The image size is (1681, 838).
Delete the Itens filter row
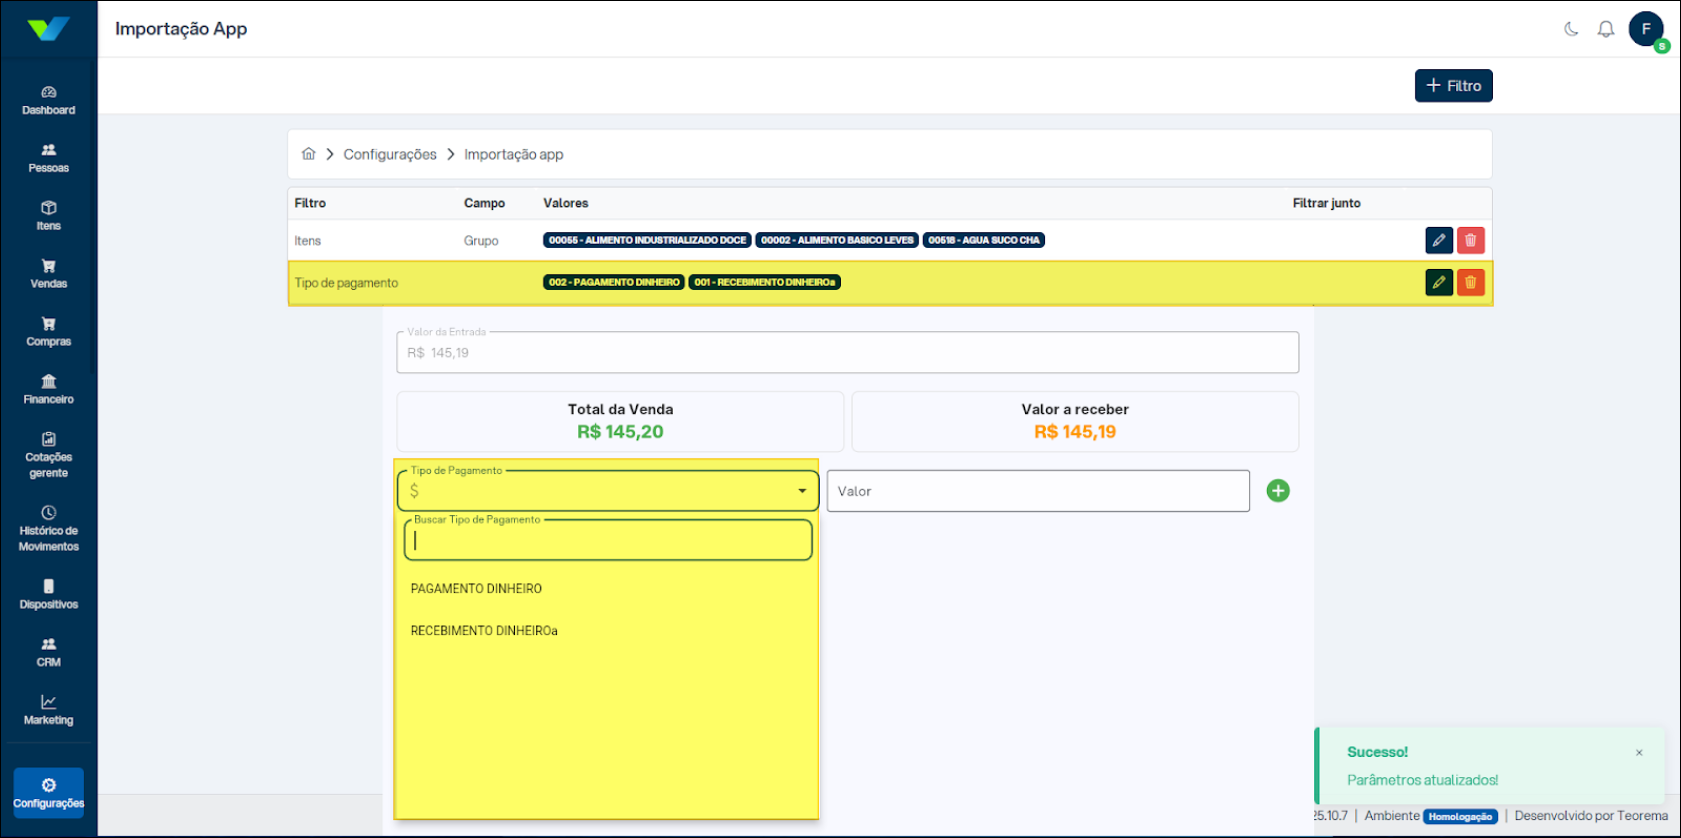pyautogui.click(x=1470, y=240)
